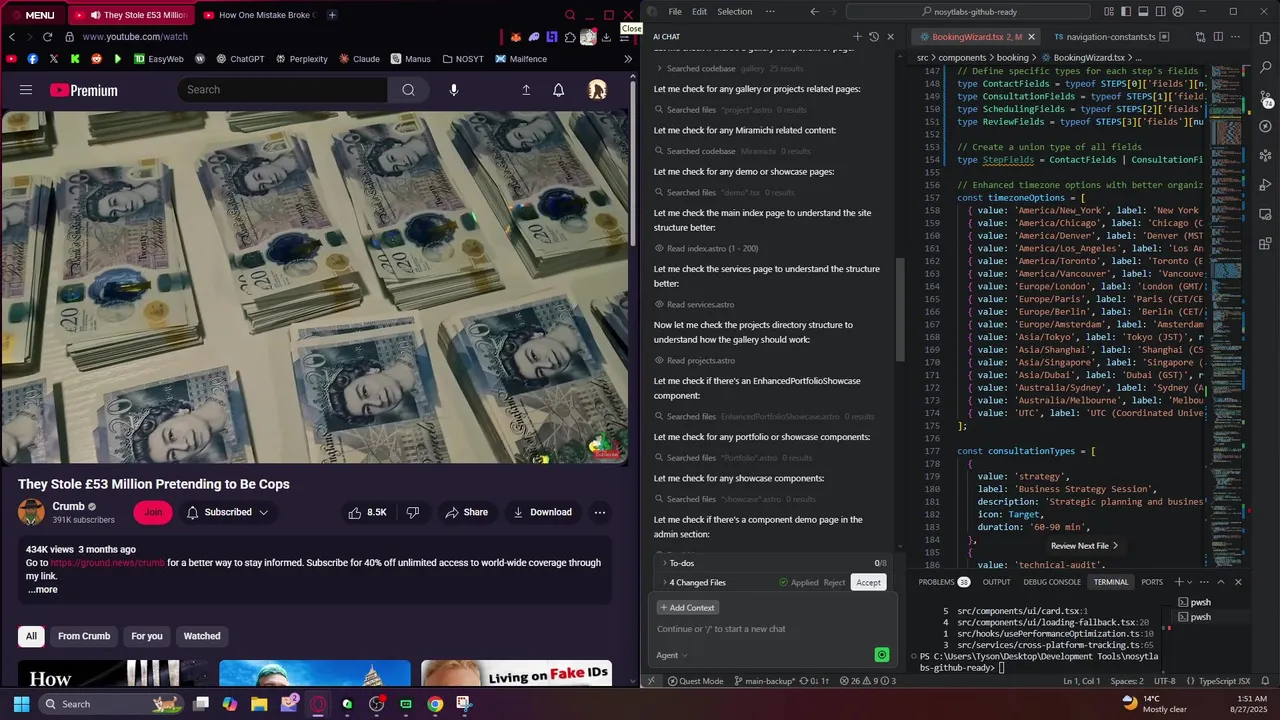Toggle Subscribed notification state for Crumb
Image resolution: width=1280 pixels, height=720 pixels.
(x=228, y=512)
